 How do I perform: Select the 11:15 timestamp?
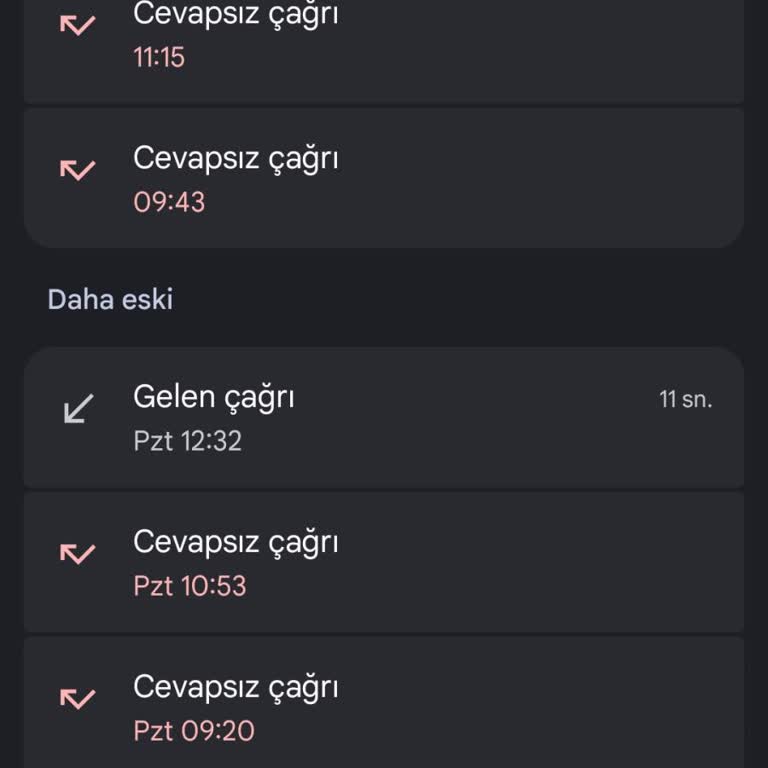pyautogui.click(x=159, y=57)
